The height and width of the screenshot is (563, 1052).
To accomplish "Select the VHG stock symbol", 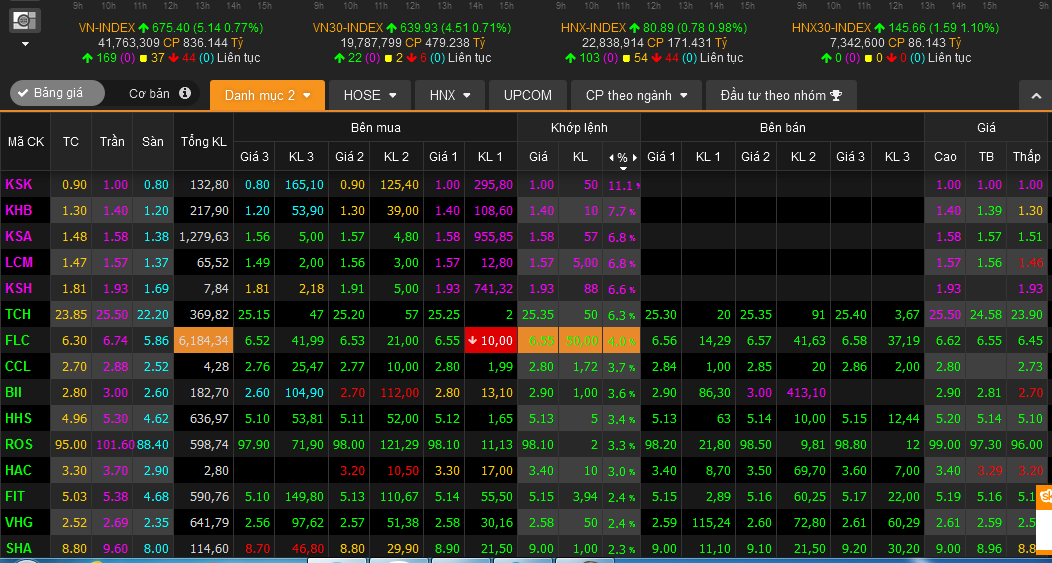I will (19, 522).
